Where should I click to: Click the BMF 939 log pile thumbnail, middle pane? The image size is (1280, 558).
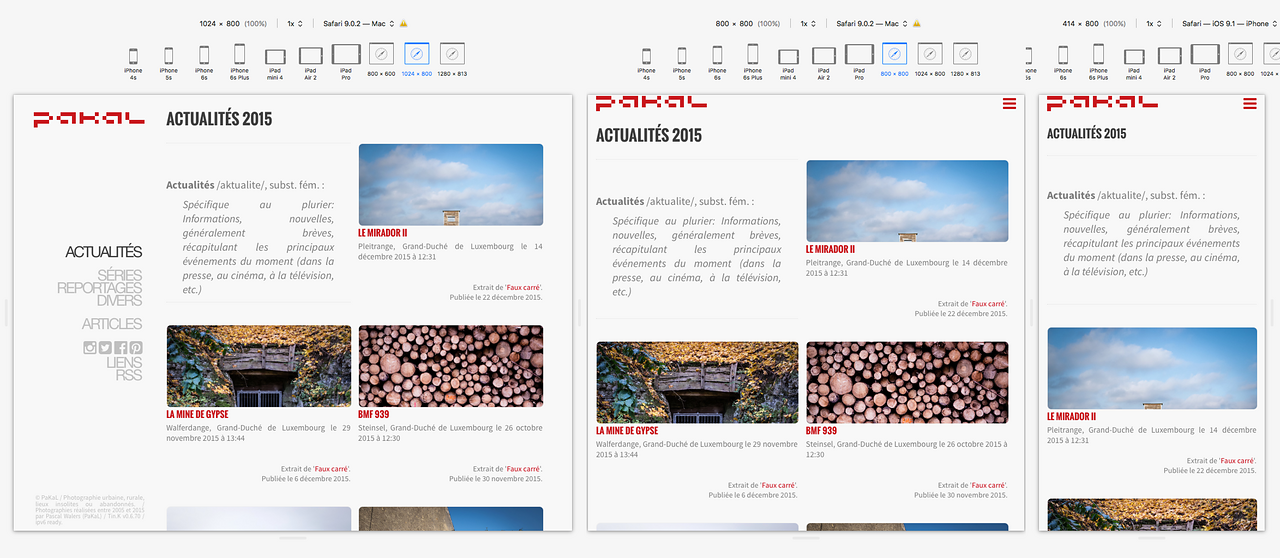907,382
